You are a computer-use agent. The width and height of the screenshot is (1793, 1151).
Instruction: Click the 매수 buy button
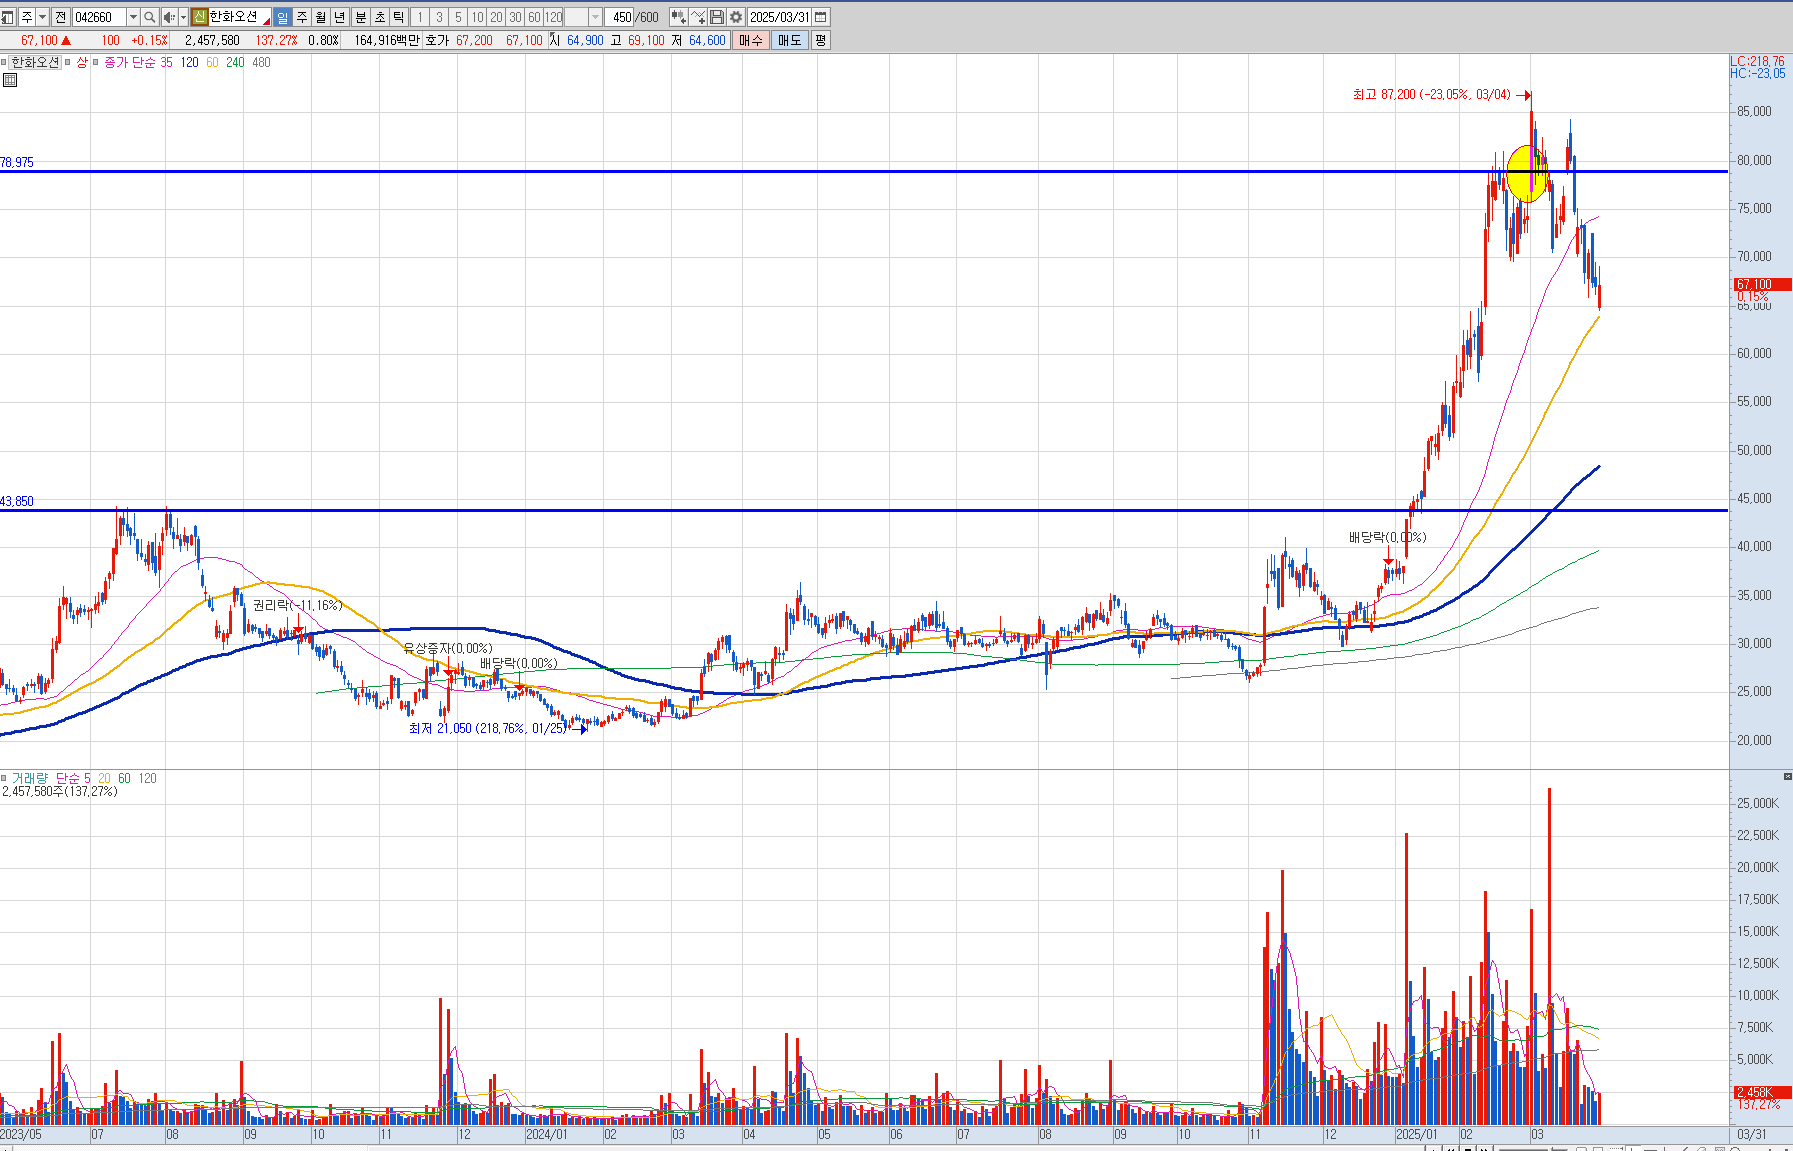point(750,40)
